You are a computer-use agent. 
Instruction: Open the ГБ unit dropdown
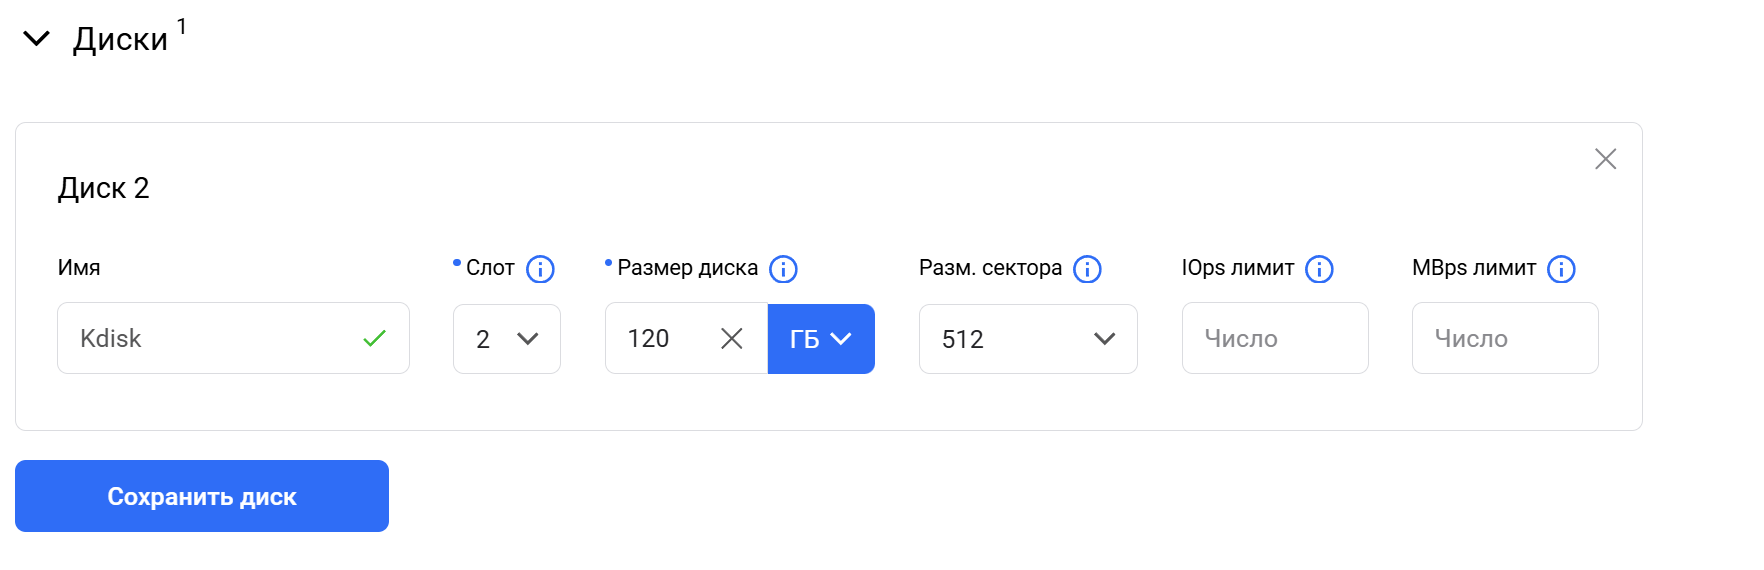click(x=821, y=339)
